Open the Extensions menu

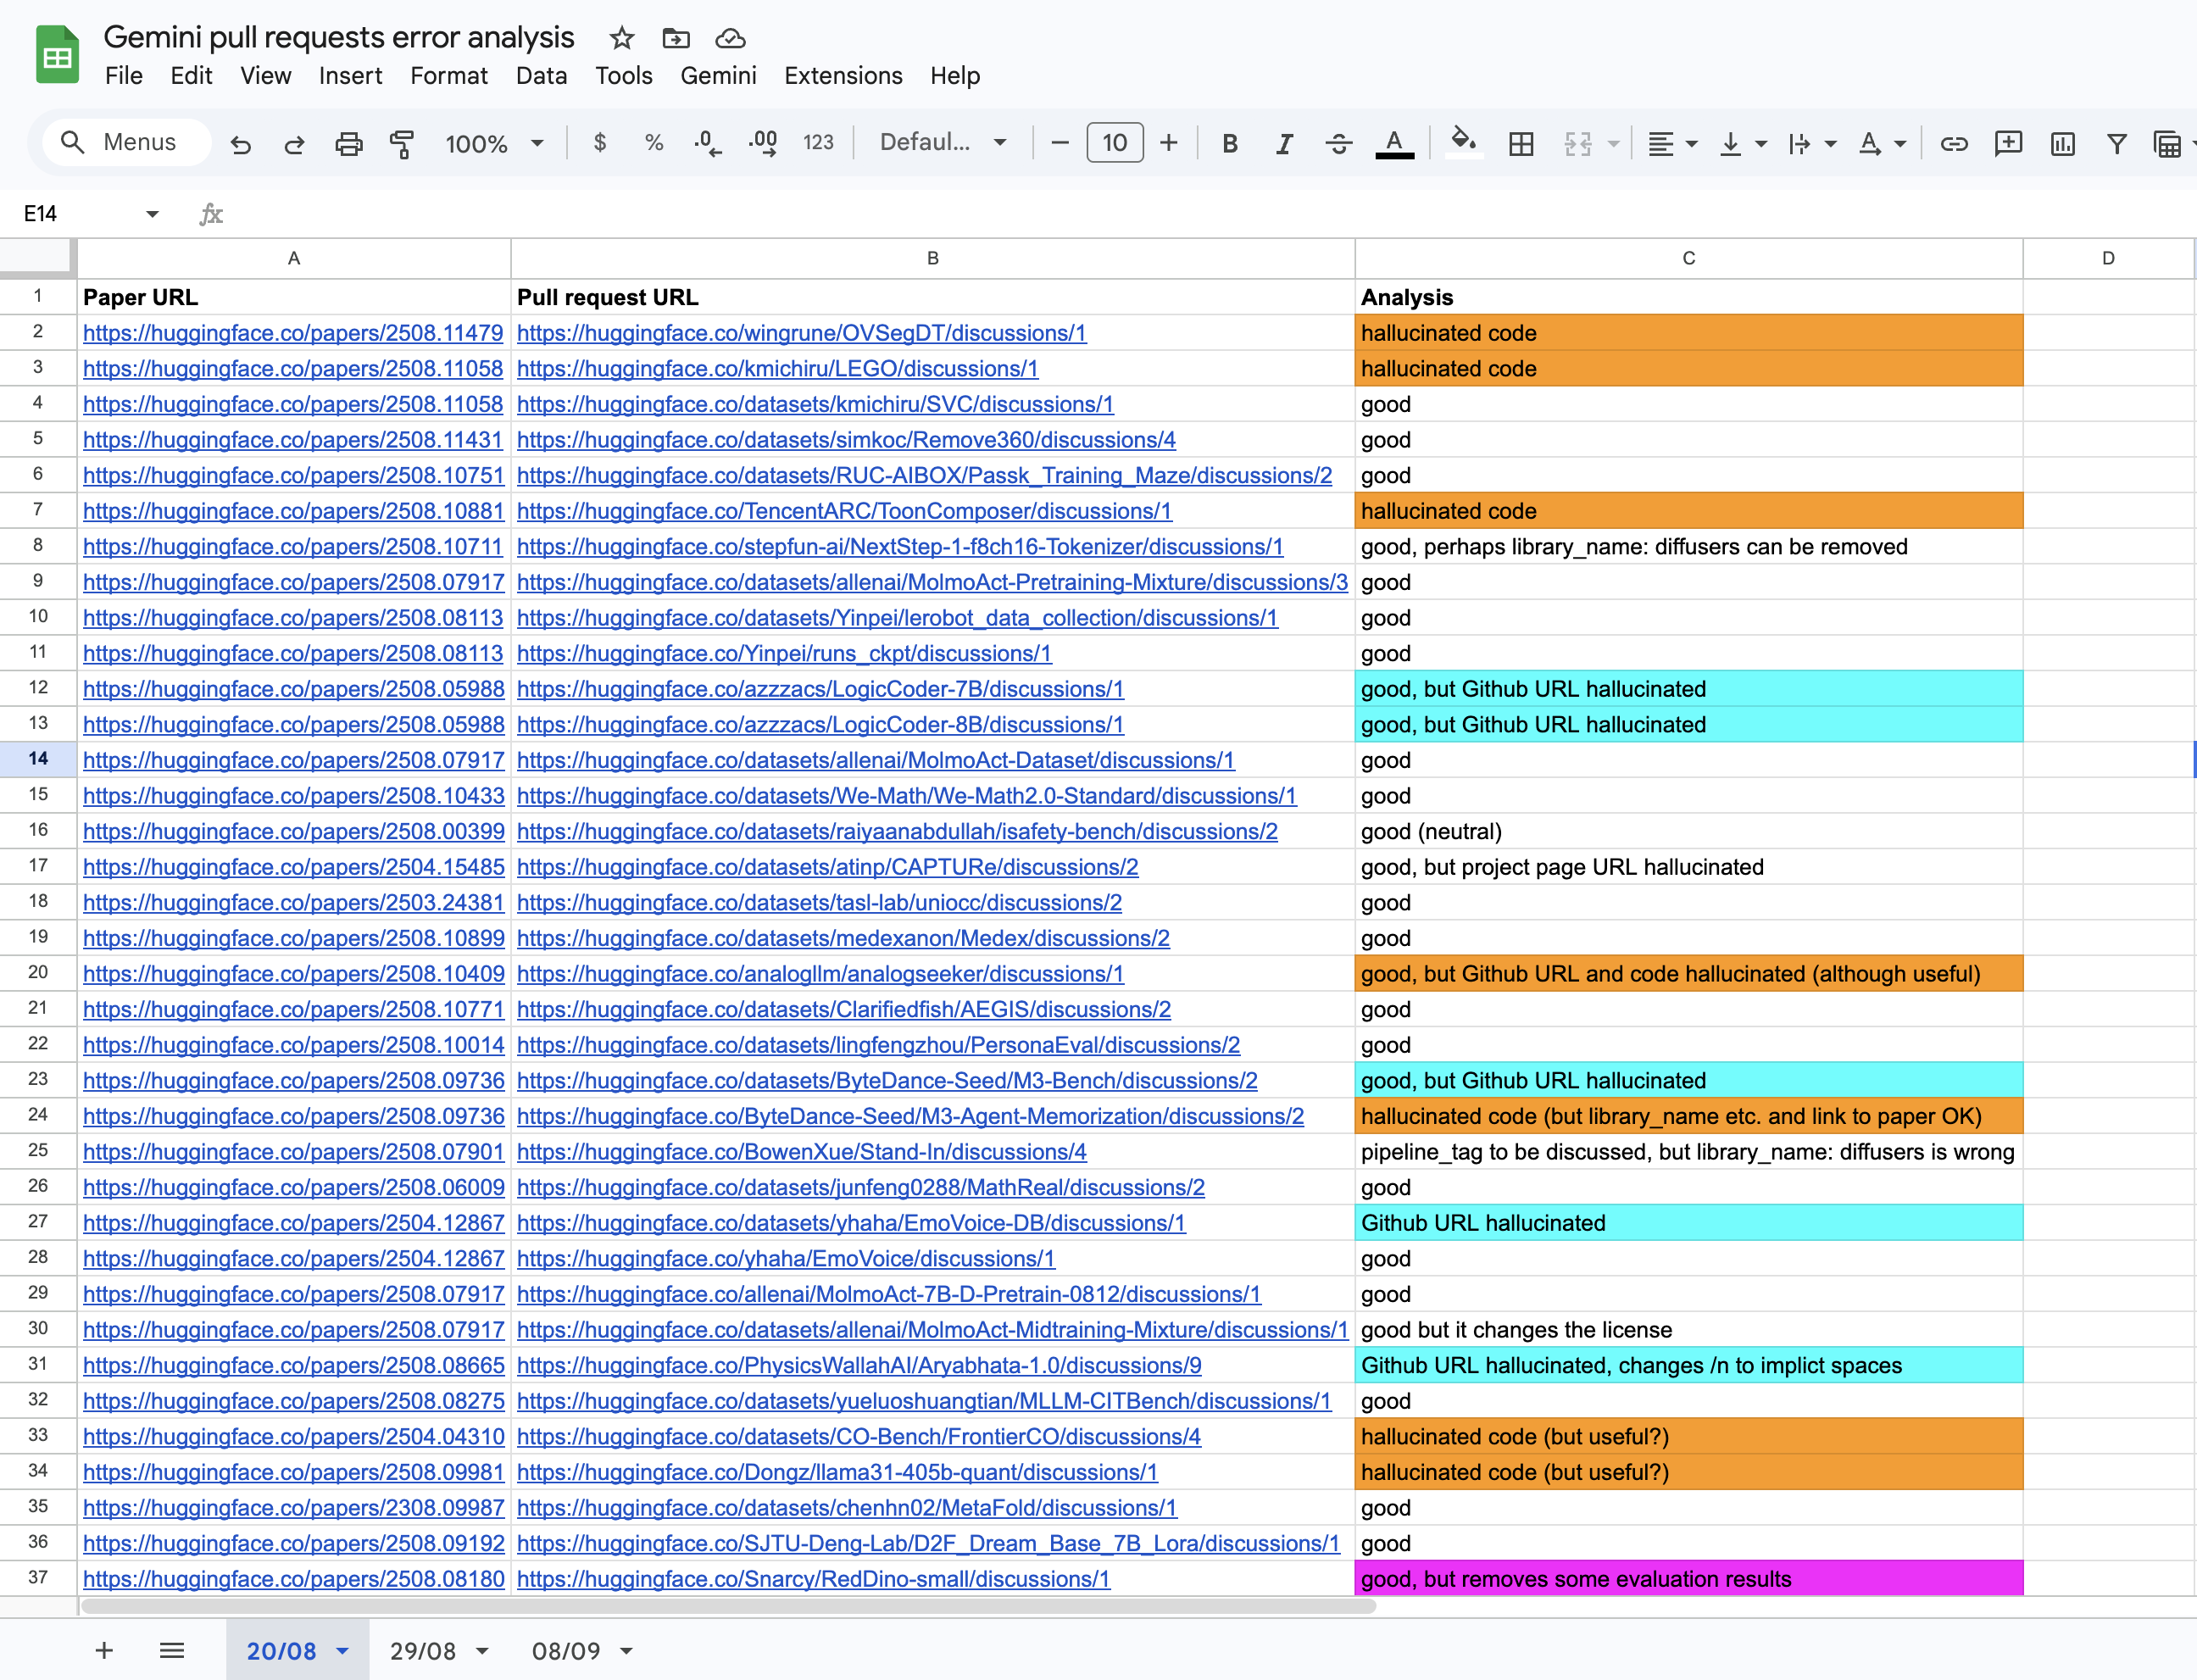coord(843,76)
